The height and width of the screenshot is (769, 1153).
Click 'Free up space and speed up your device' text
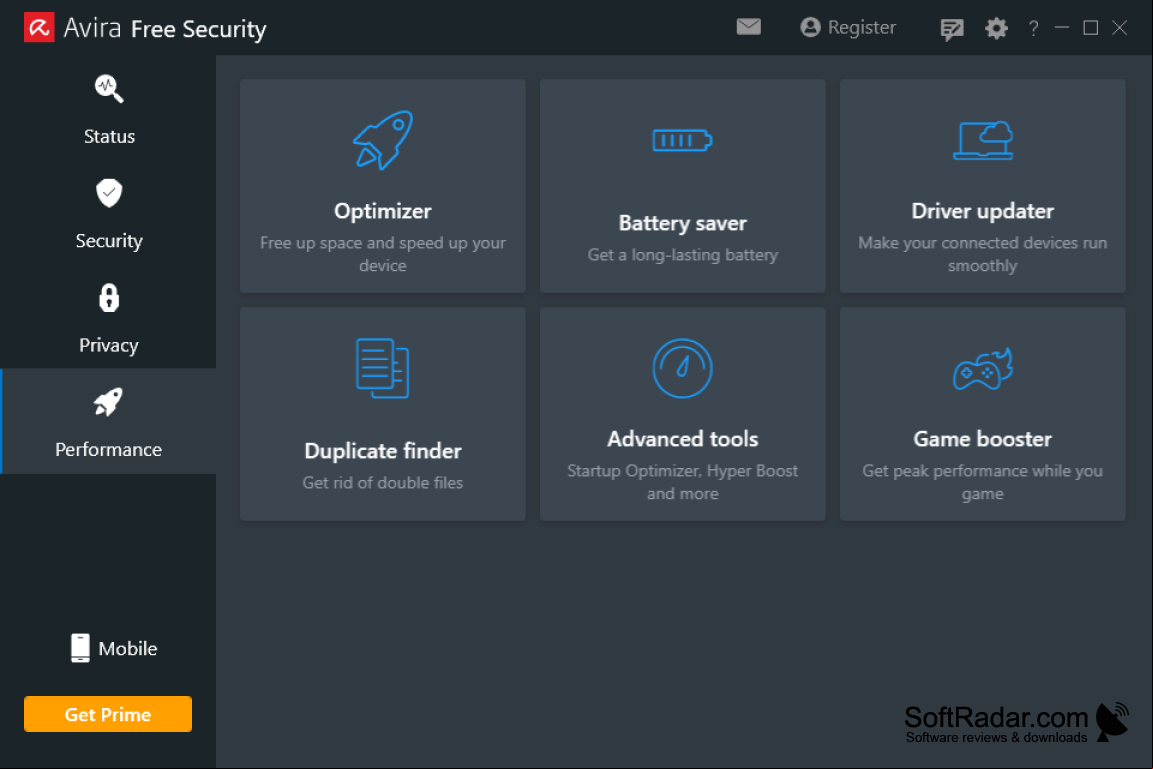tap(383, 254)
